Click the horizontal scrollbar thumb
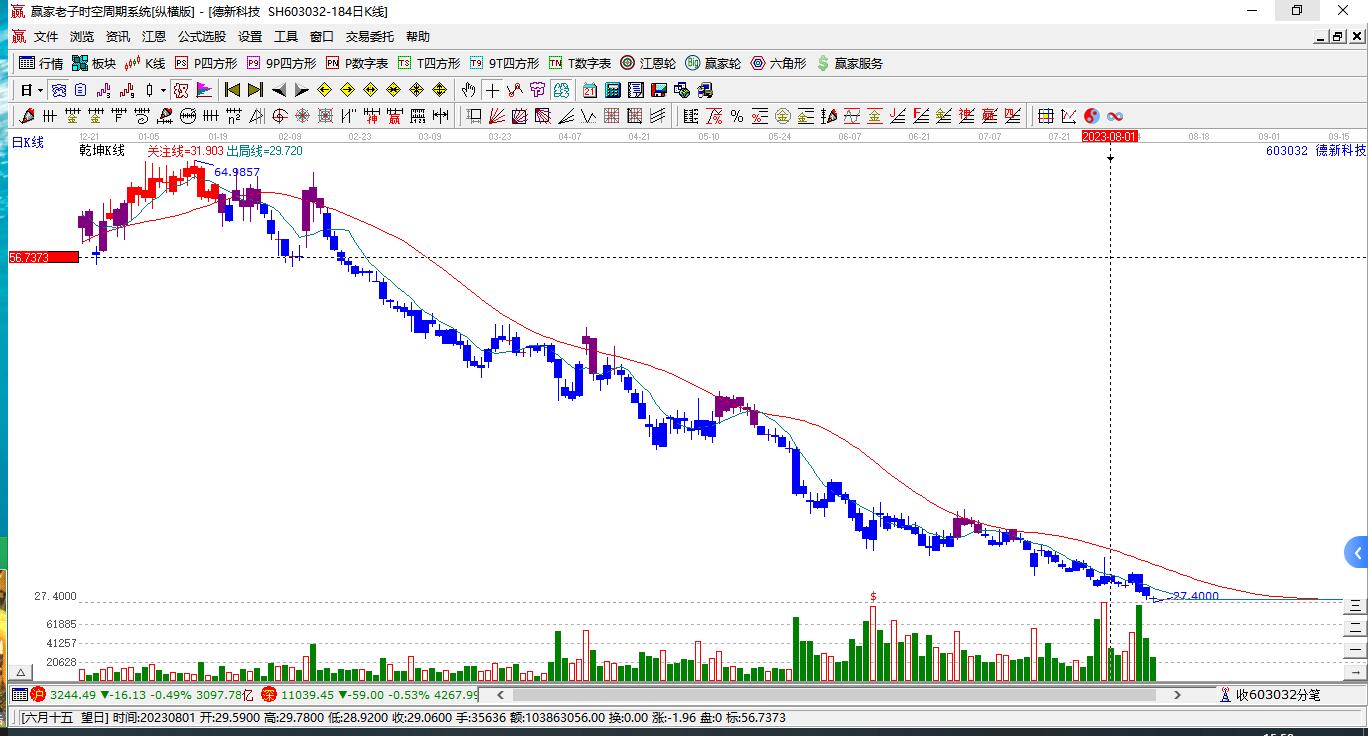 pyautogui.click(x=836, y=694)
